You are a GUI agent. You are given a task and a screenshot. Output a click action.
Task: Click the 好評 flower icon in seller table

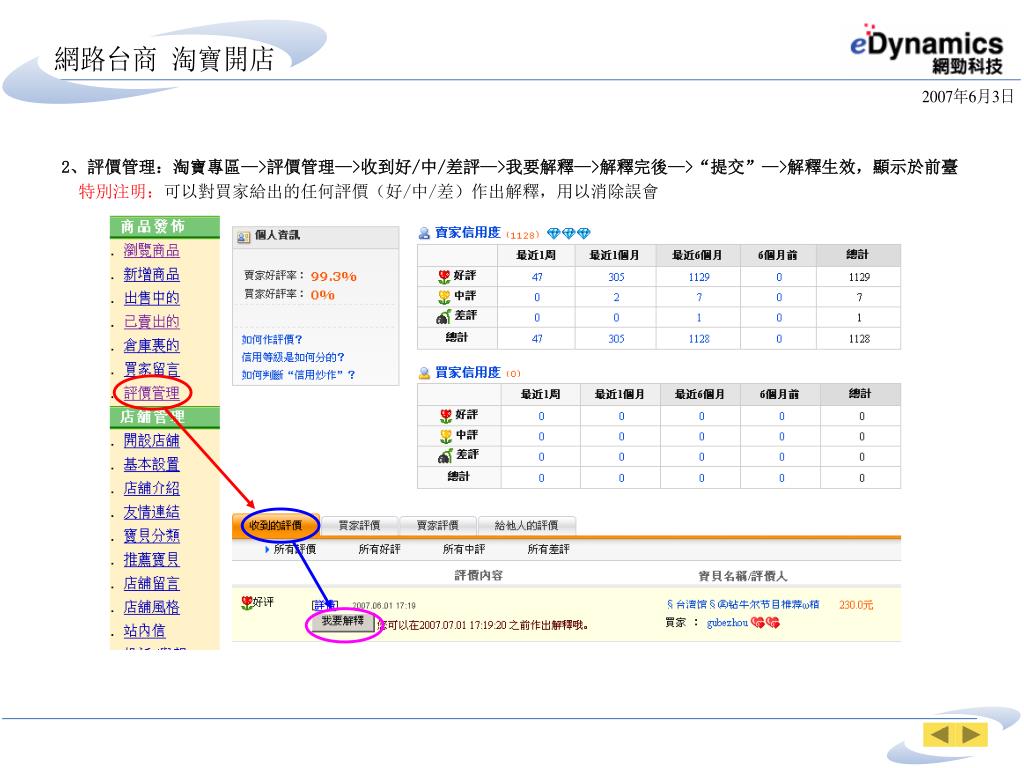pyautogui.click(x=445, y=276)
